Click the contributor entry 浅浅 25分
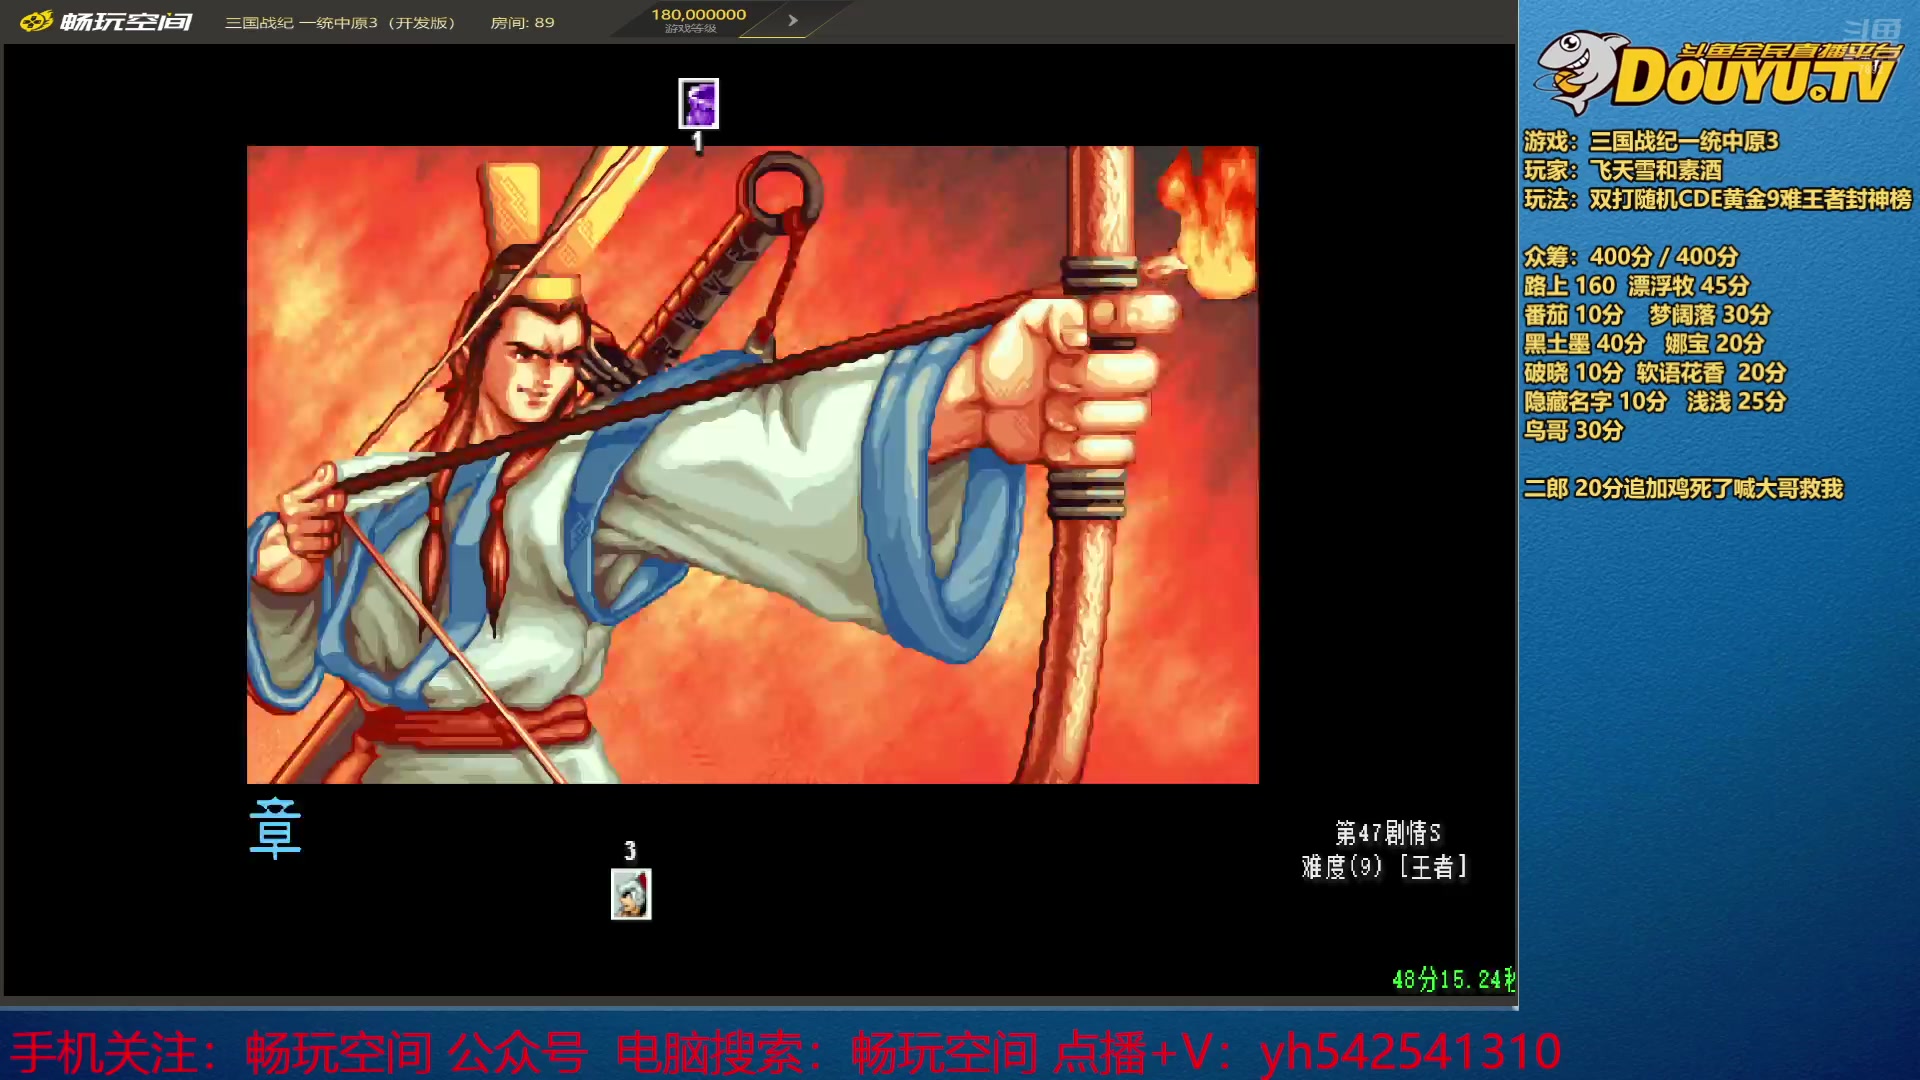This screenshot has height=1080, width=1920. (1736, 402)
